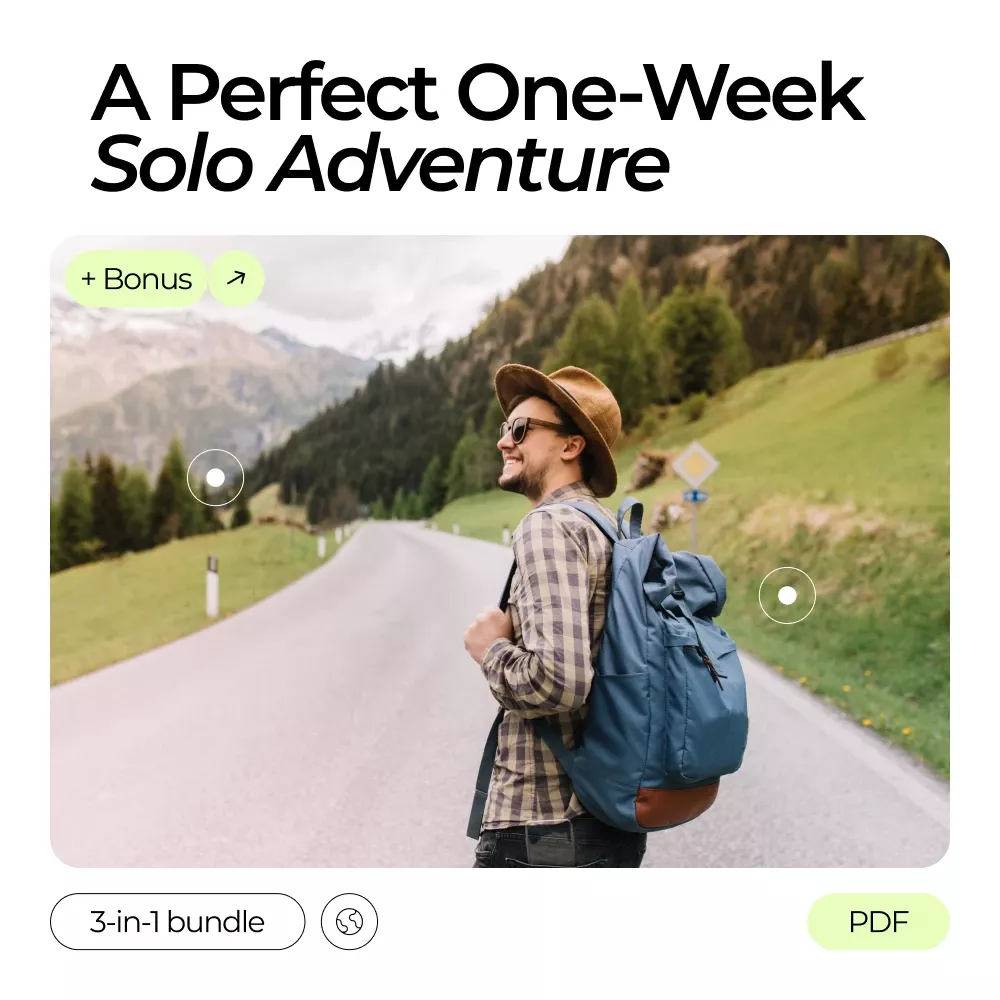Click the + Bonus green pill
Screen dimensions: 1000x1000
pos(136,279)
